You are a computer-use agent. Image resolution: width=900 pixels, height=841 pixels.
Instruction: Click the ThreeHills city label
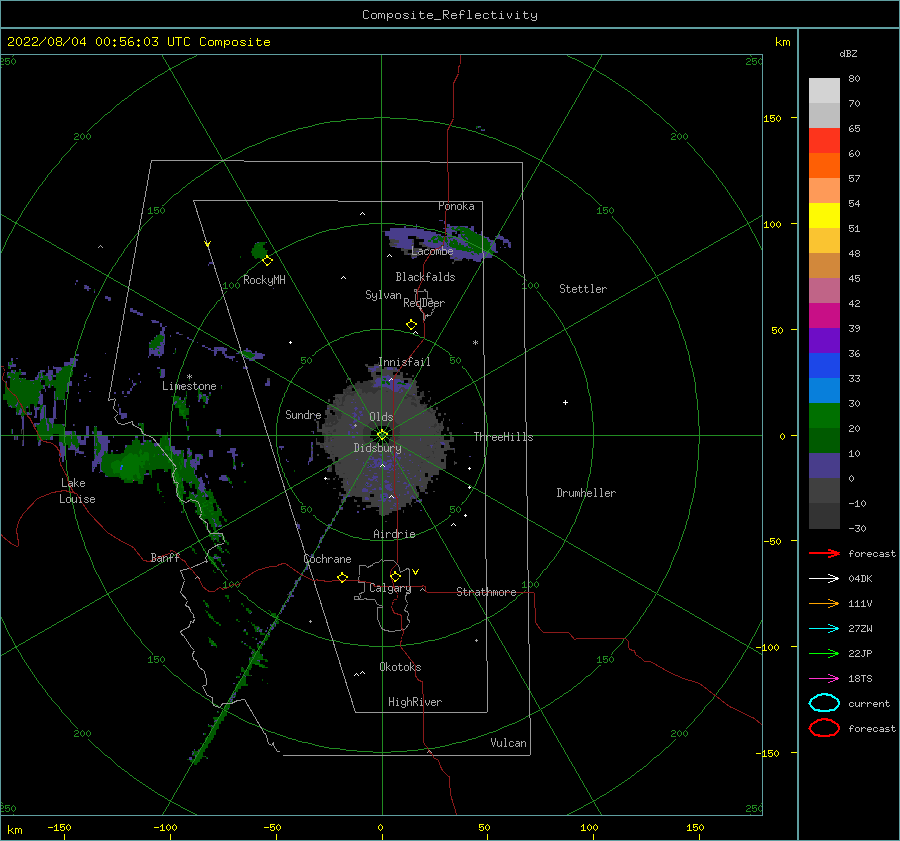(503, 437)
